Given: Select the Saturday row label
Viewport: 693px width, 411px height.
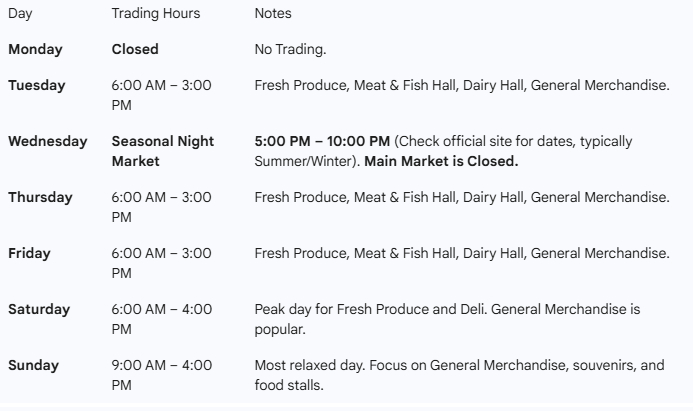Looking at the screenshot, I should point(39,309).
